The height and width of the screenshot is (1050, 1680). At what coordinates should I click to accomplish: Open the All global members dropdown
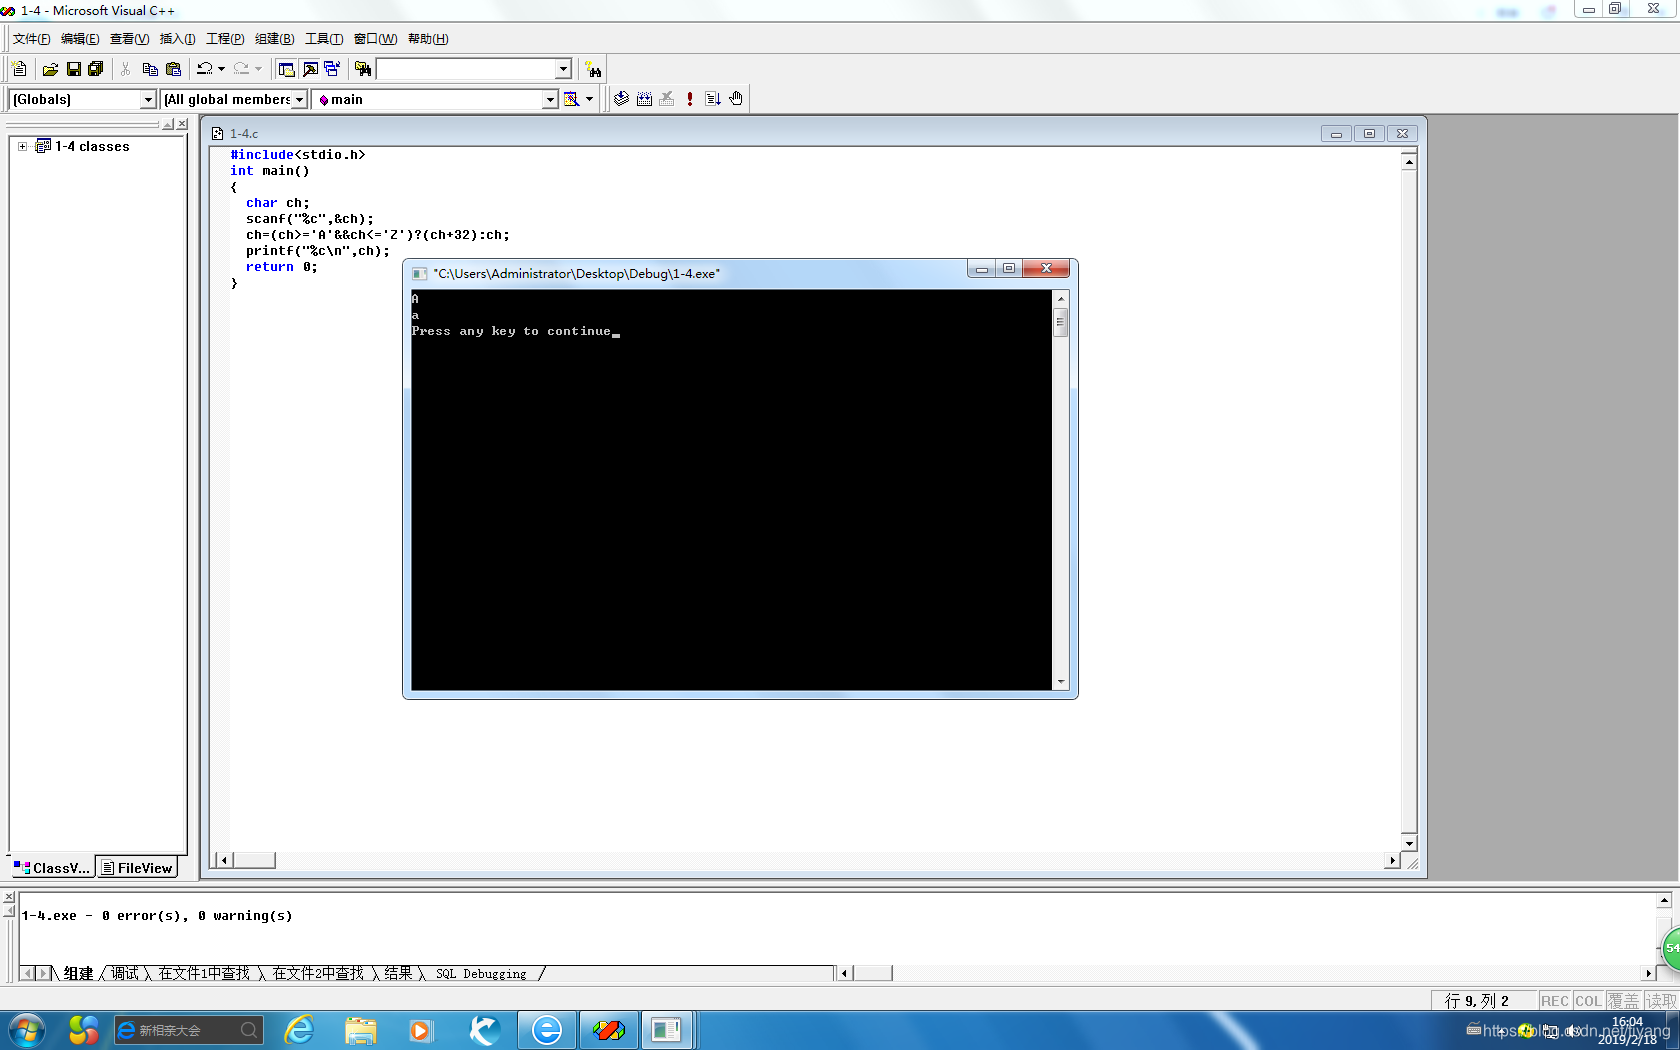(299, 100)
